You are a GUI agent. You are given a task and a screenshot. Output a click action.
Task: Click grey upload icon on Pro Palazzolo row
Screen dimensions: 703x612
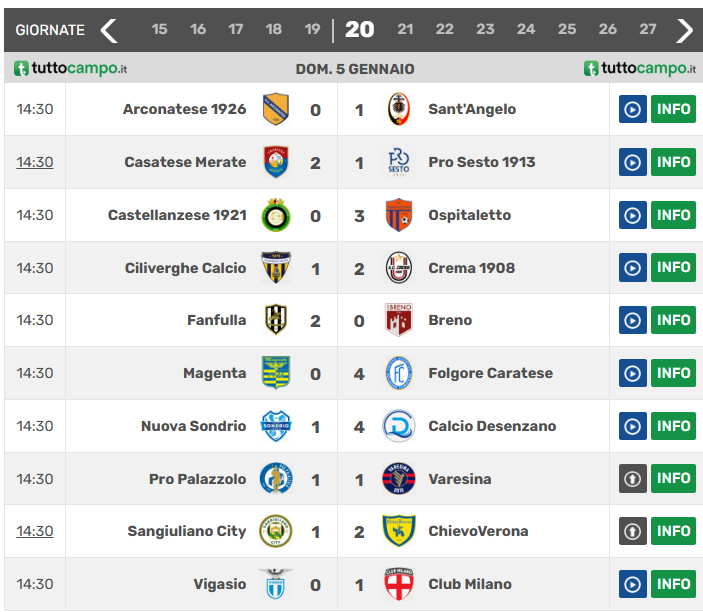pyautogui.click(x=632, y=479)
